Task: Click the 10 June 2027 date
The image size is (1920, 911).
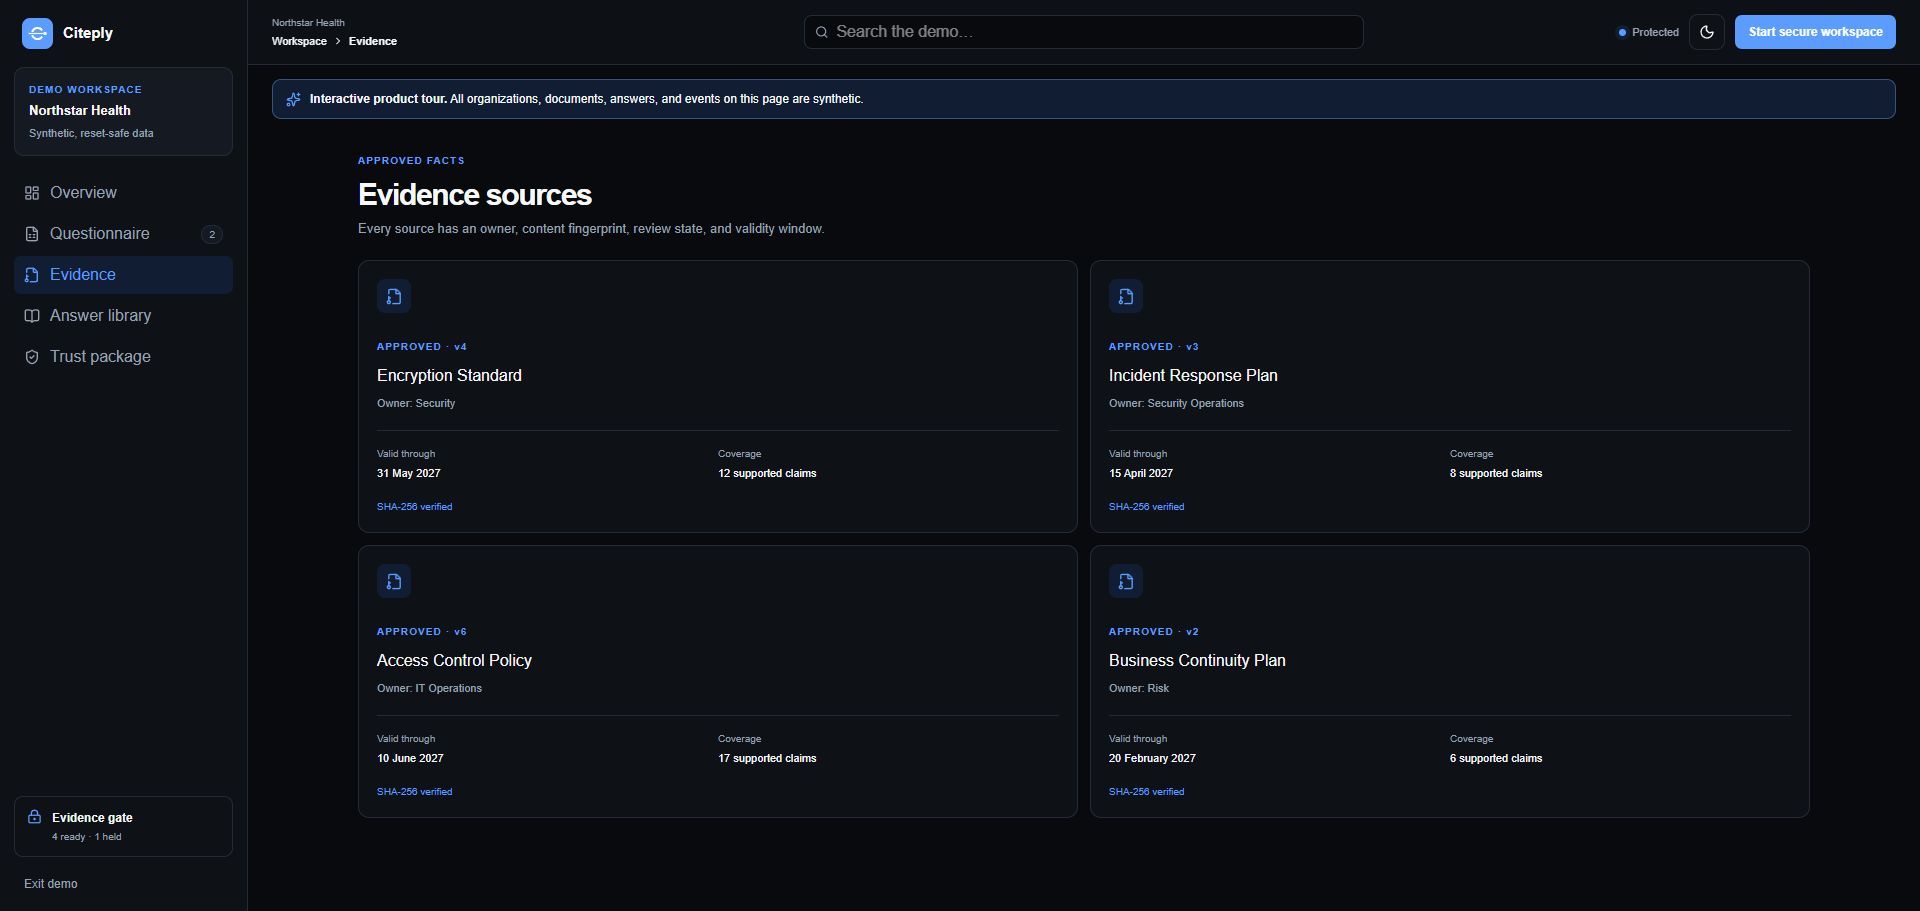Action: [410, 758]
